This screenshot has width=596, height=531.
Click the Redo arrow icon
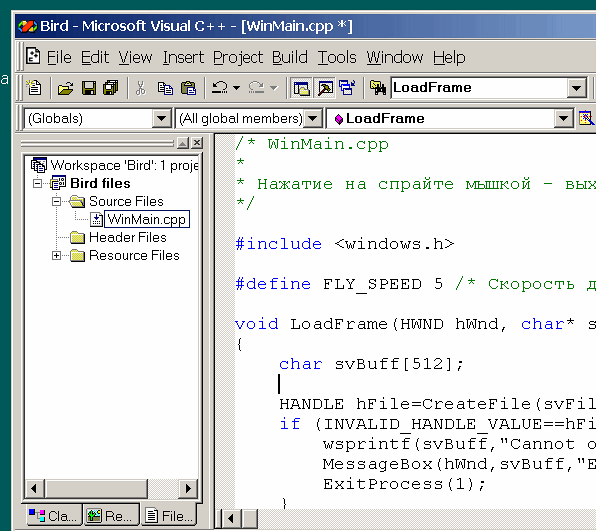point(257,88)
